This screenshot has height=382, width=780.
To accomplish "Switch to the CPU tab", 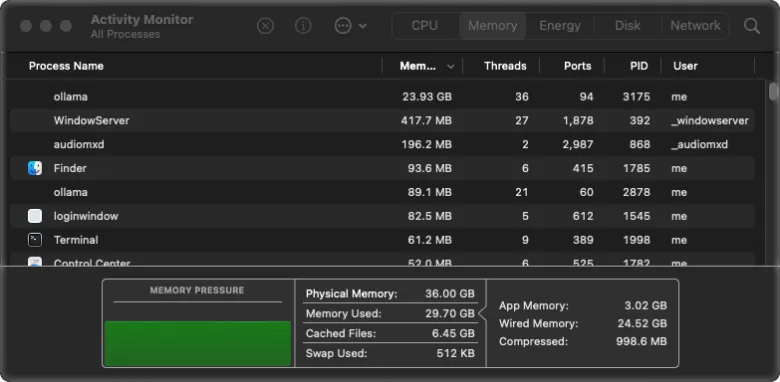I will [425, 25].
